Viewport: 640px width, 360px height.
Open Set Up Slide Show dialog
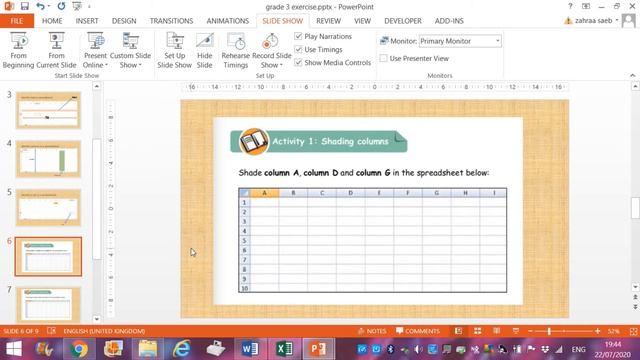click(174, 50)
